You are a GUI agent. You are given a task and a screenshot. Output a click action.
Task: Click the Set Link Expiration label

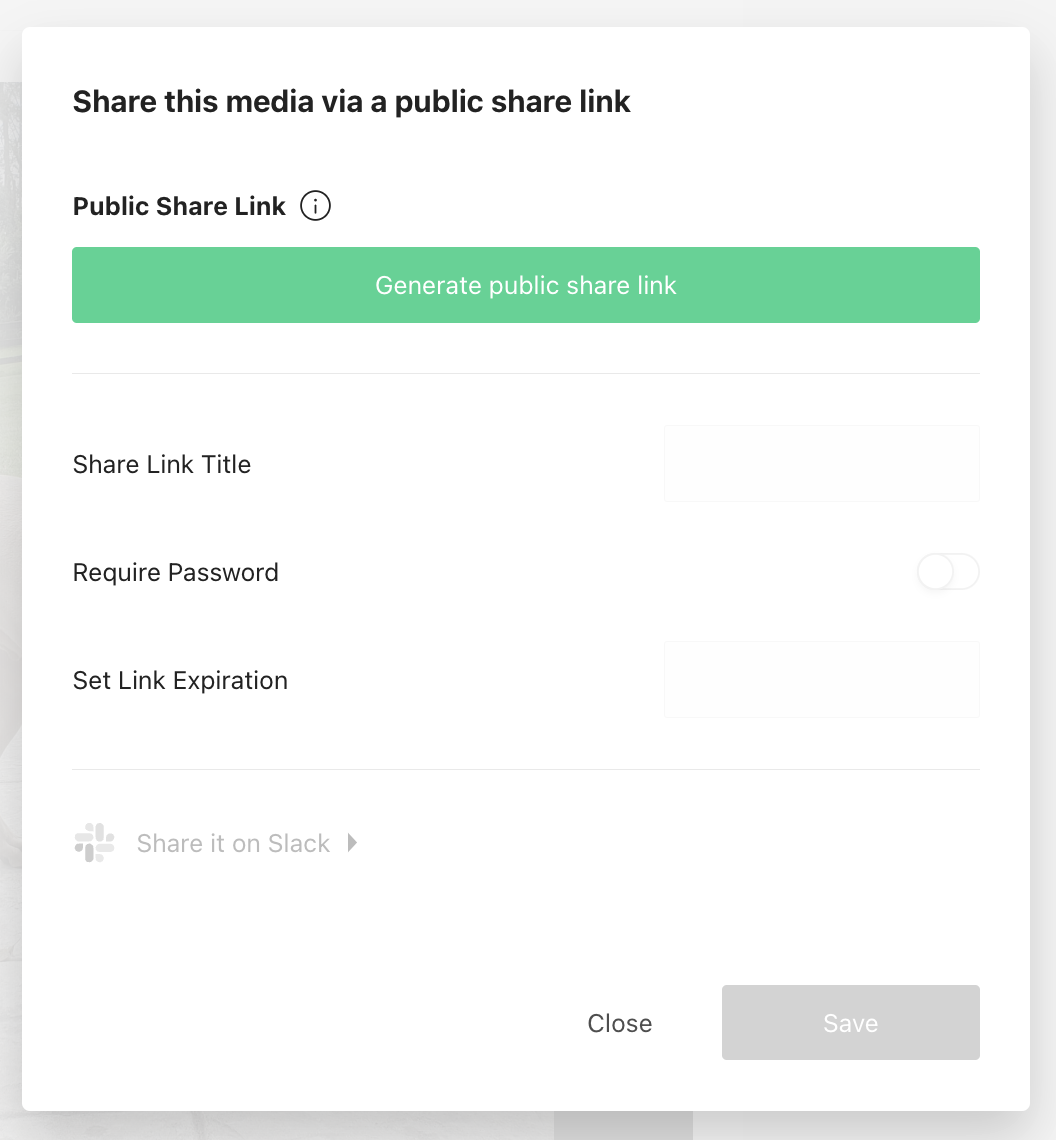(180, 681)
